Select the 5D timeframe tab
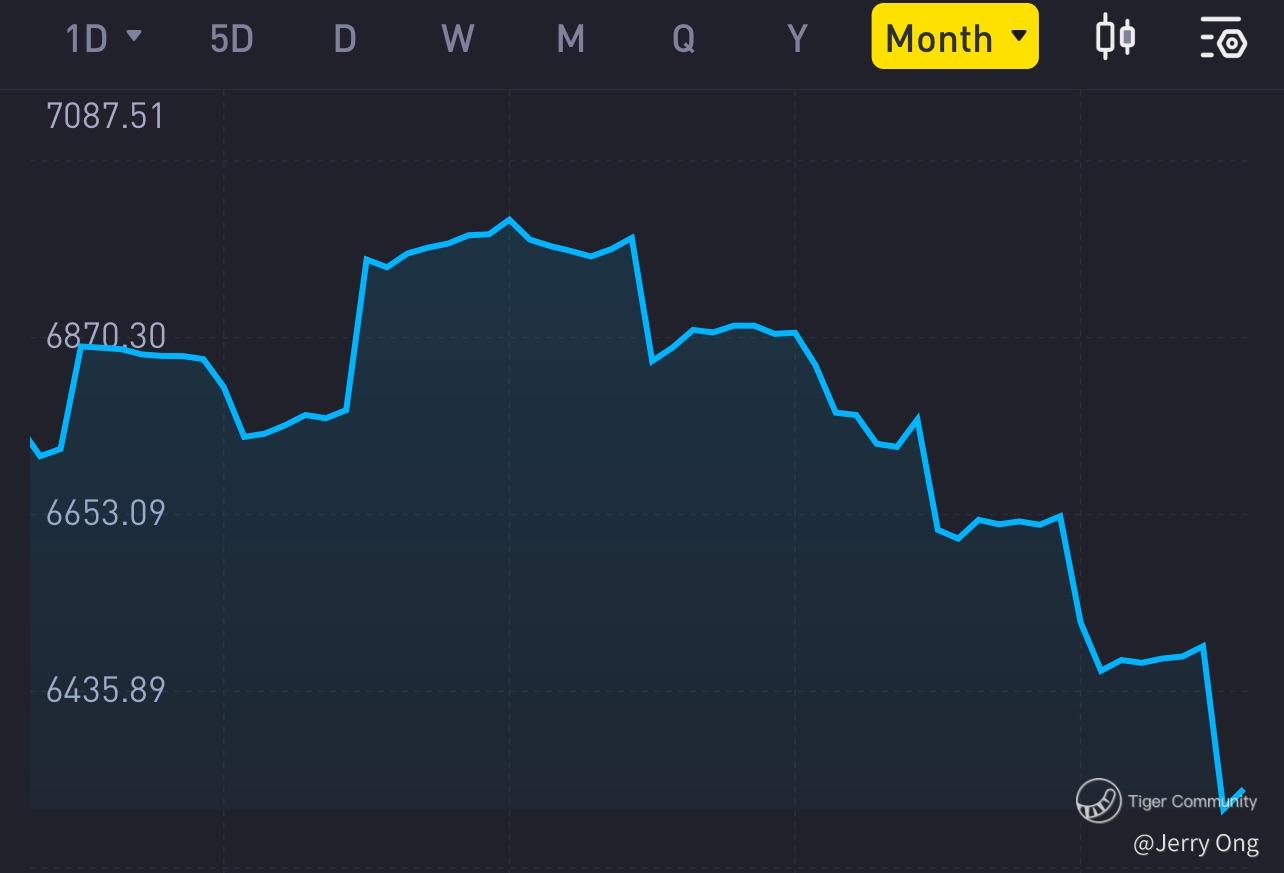Image resolution: width=1284 pixels, height=873 pixels. pos(232,38)
